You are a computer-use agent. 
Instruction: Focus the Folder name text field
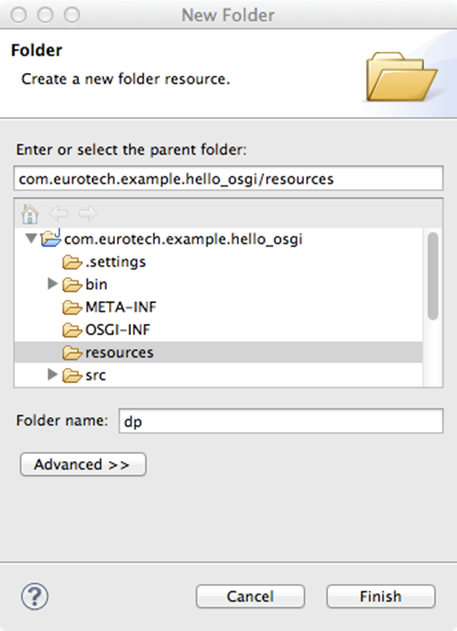tap(281, 421)
